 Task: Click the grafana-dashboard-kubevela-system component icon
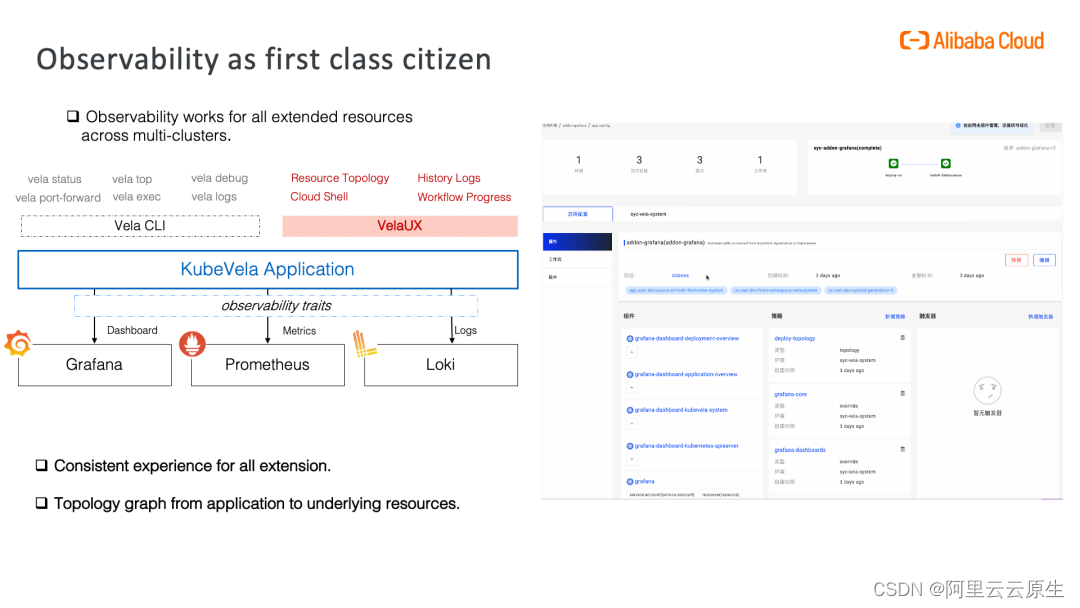click(x=630, y=410)
